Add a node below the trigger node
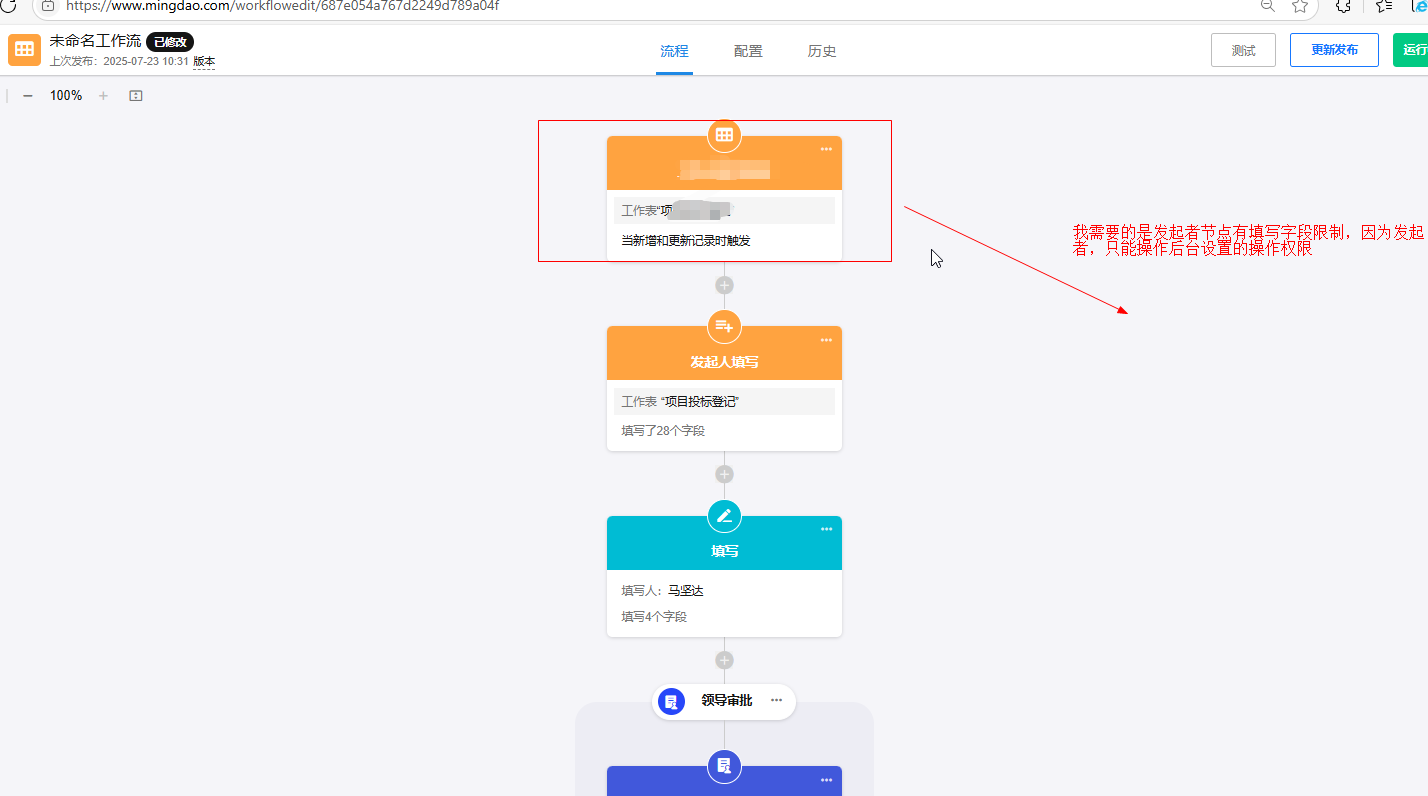The width and height of the screenshot is (1428, 796). pos(724,285)
